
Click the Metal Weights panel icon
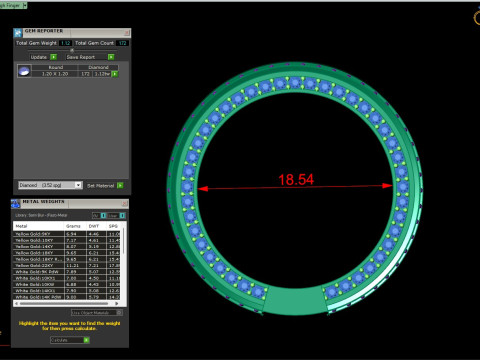point(16,203)
